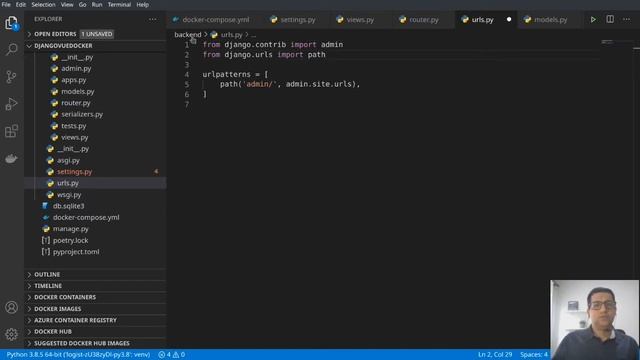
Task: Open Explorer views and more actions ellipsis
Action: pyautogui.click(x=153, y=19)
